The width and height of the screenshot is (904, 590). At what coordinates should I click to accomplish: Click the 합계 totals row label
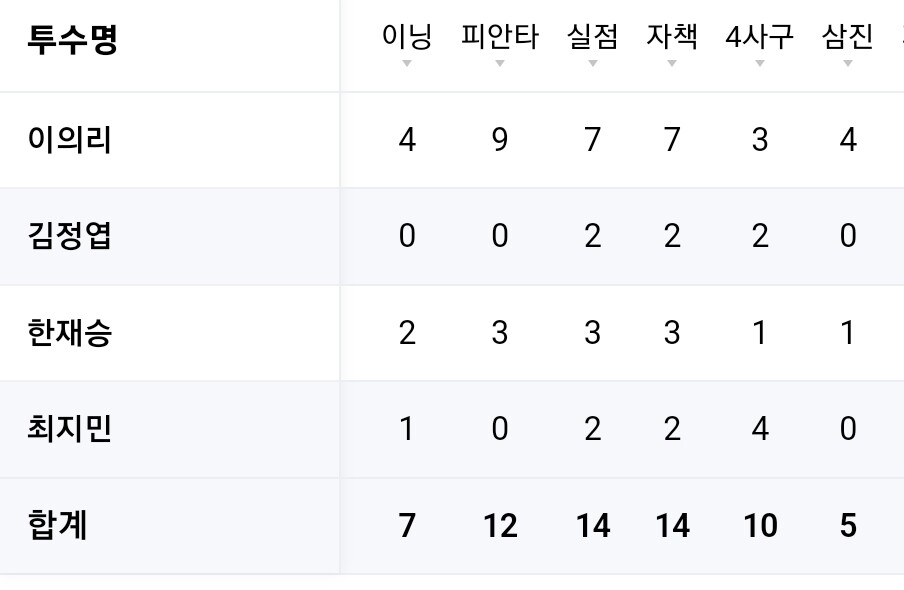(58, 525)
